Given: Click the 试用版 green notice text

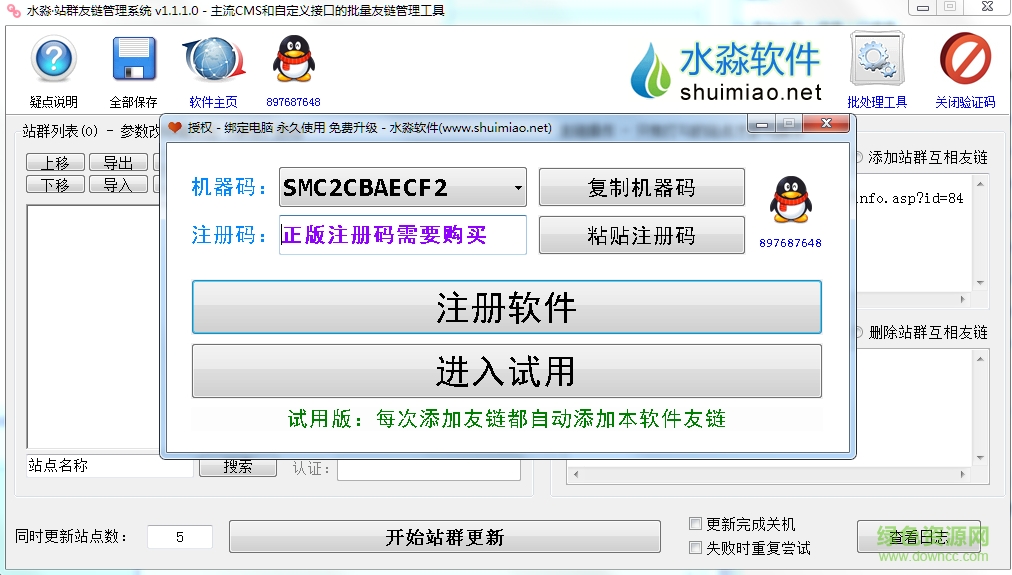Looking at the screenshot, I should coord(507,419).
